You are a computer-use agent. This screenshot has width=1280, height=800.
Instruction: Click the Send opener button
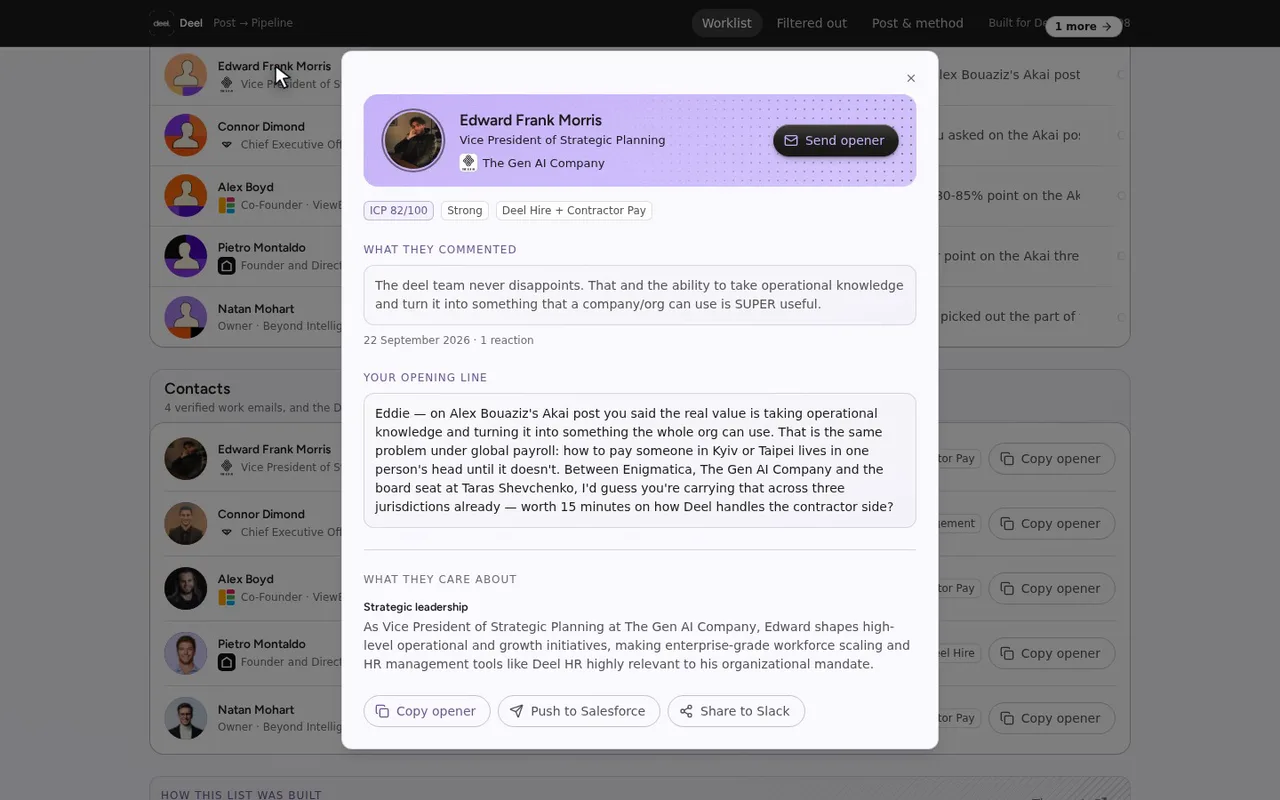coord(835,140)
